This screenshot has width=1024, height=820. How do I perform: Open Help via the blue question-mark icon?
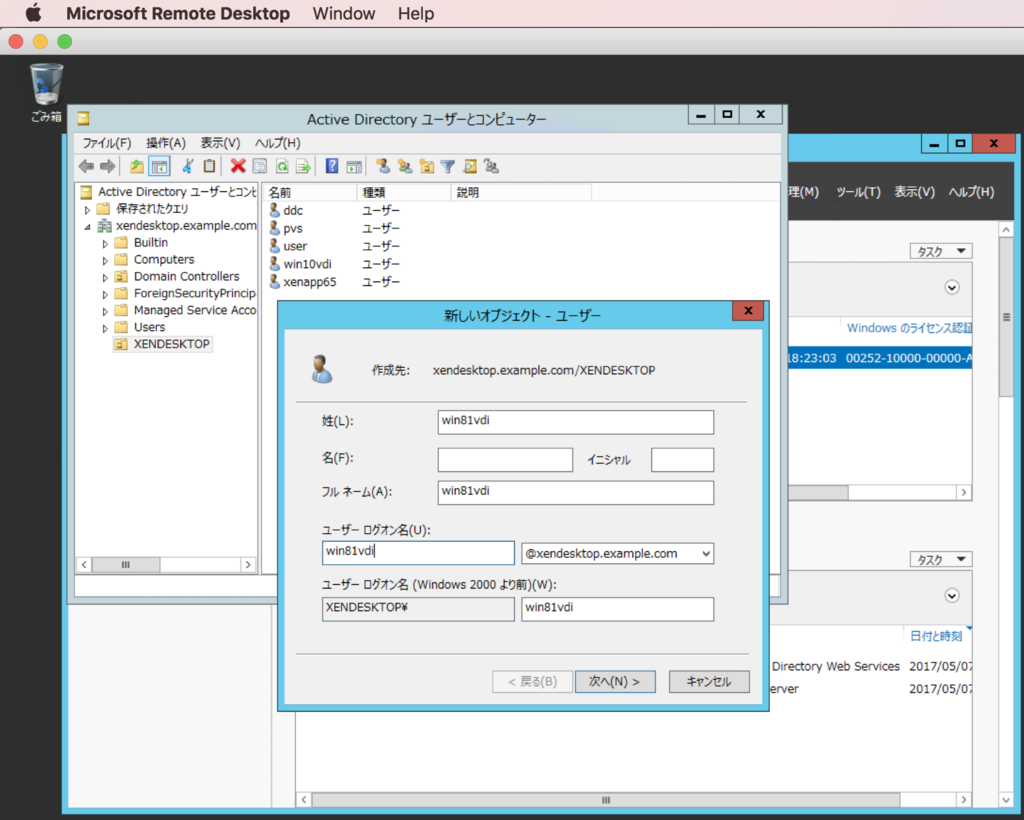click(332, 166)
